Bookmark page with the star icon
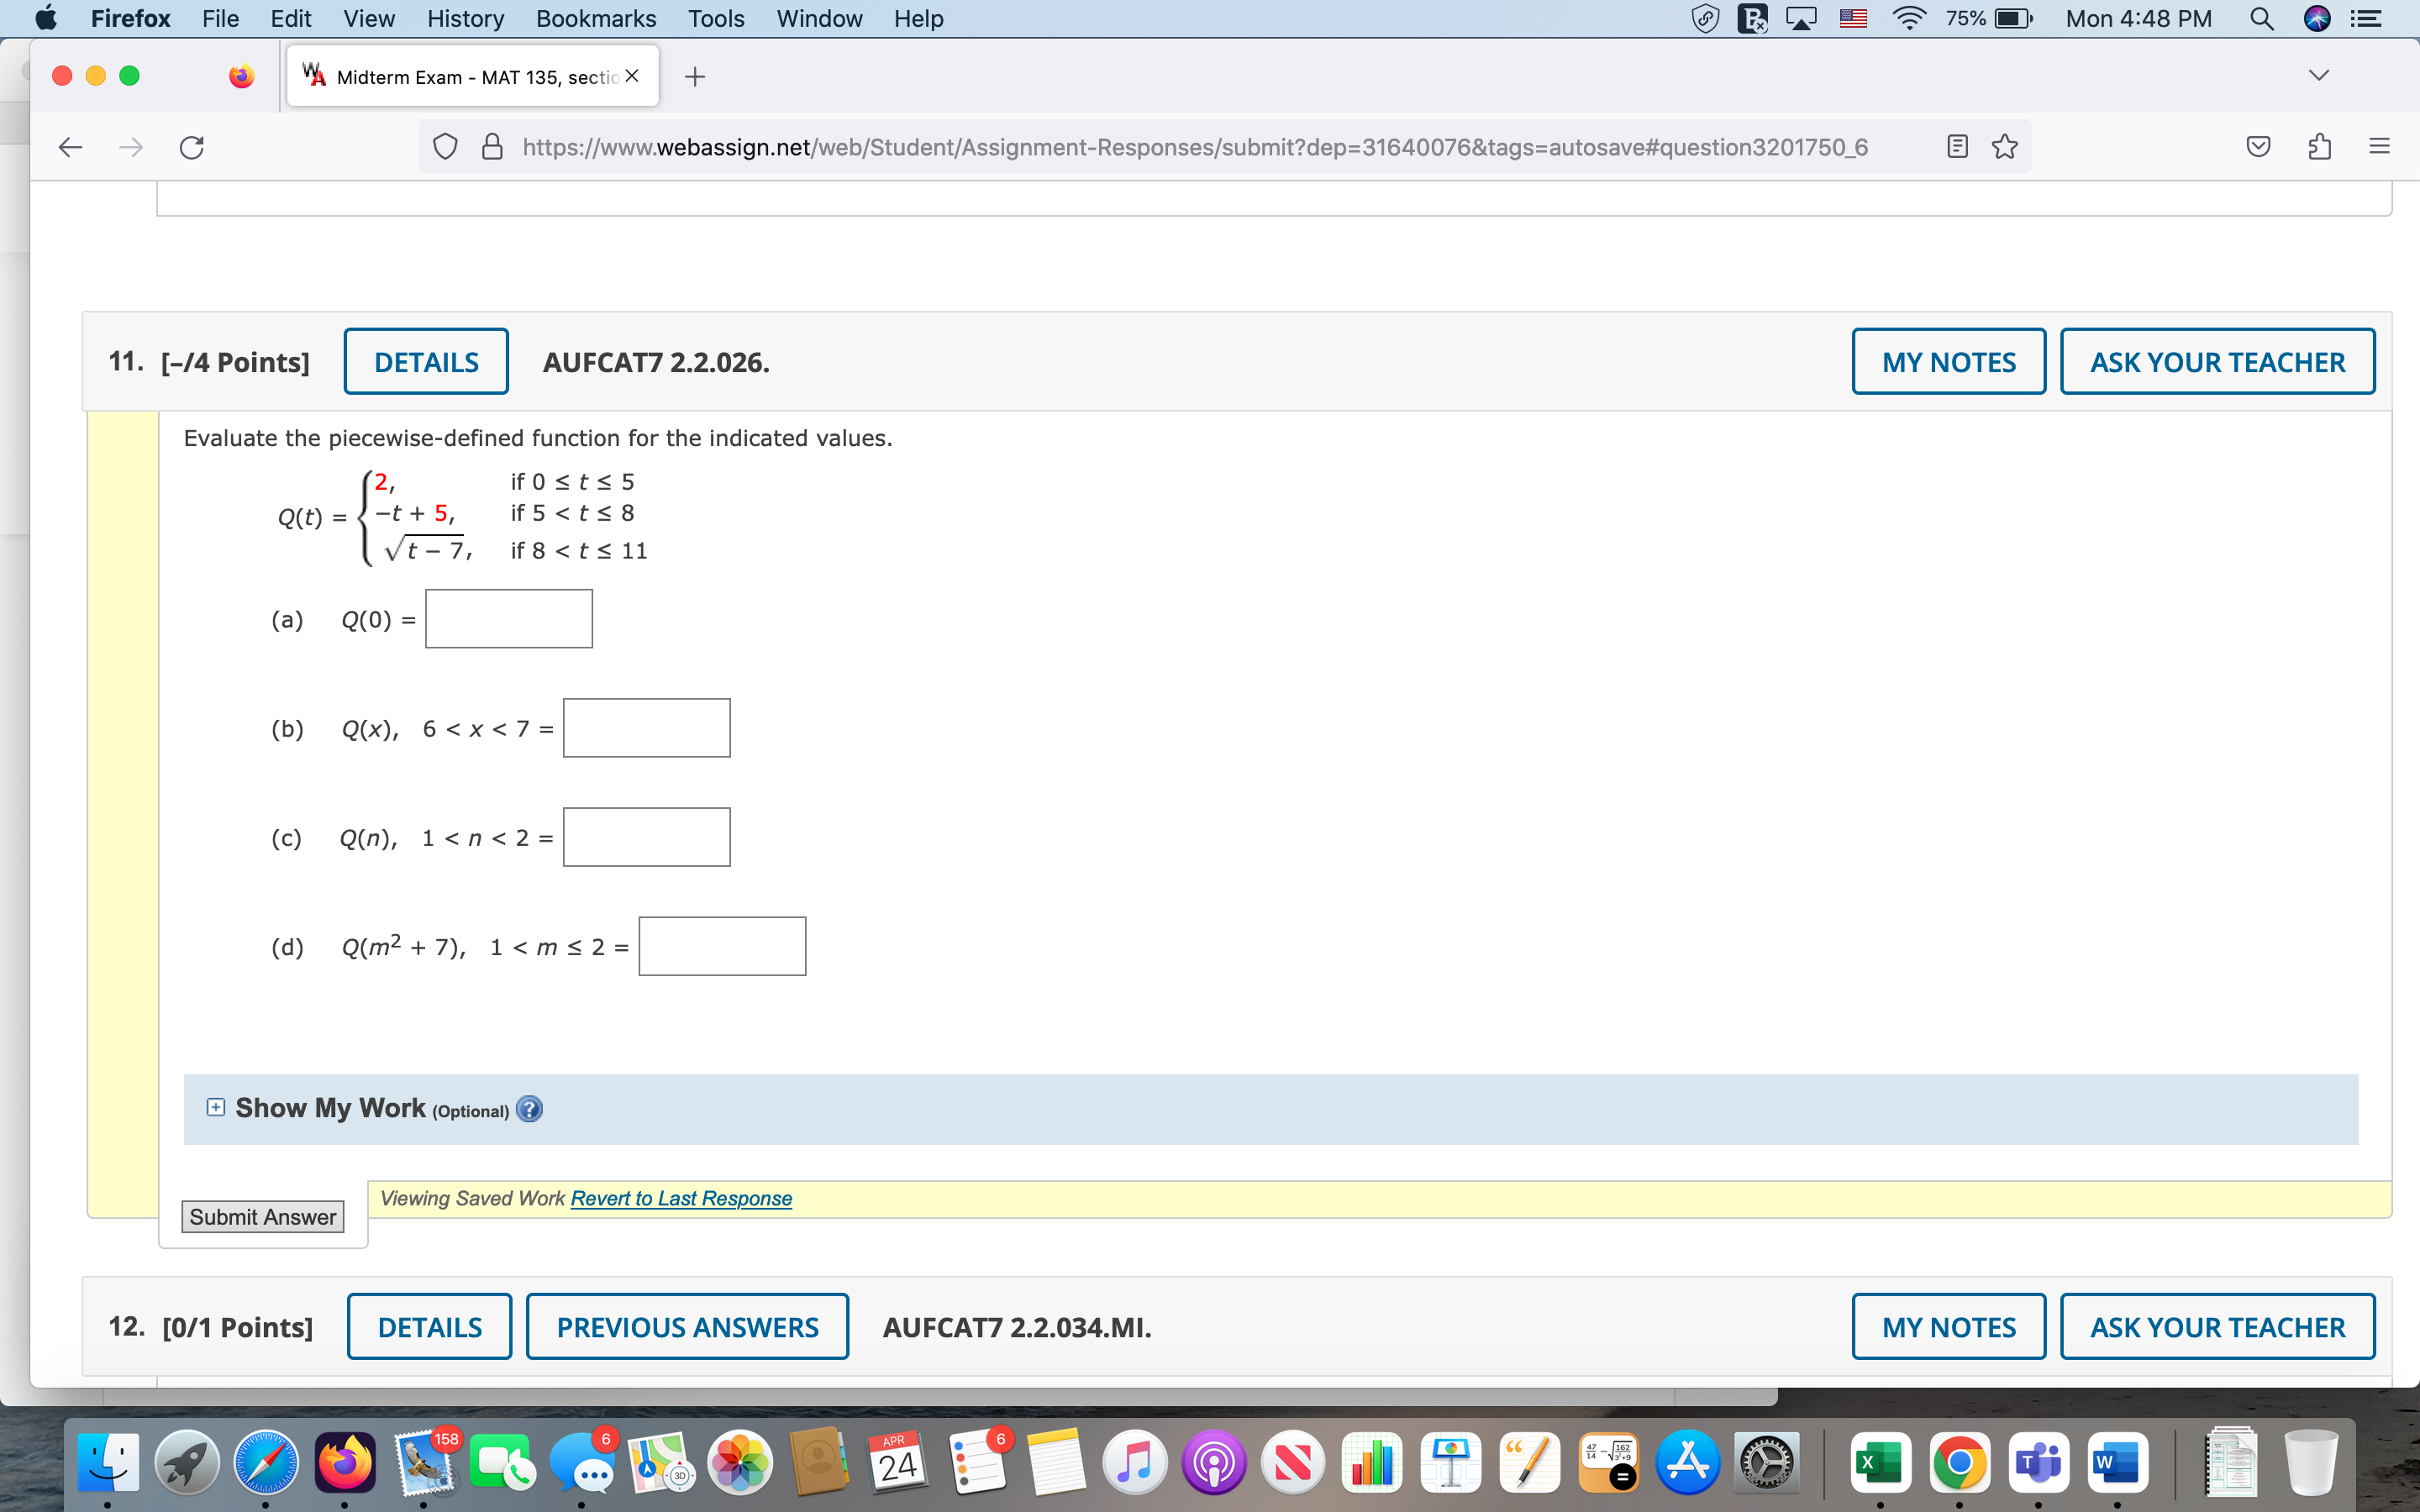The height and width of the screenshot is (1512, 2420). [2004, 148]
